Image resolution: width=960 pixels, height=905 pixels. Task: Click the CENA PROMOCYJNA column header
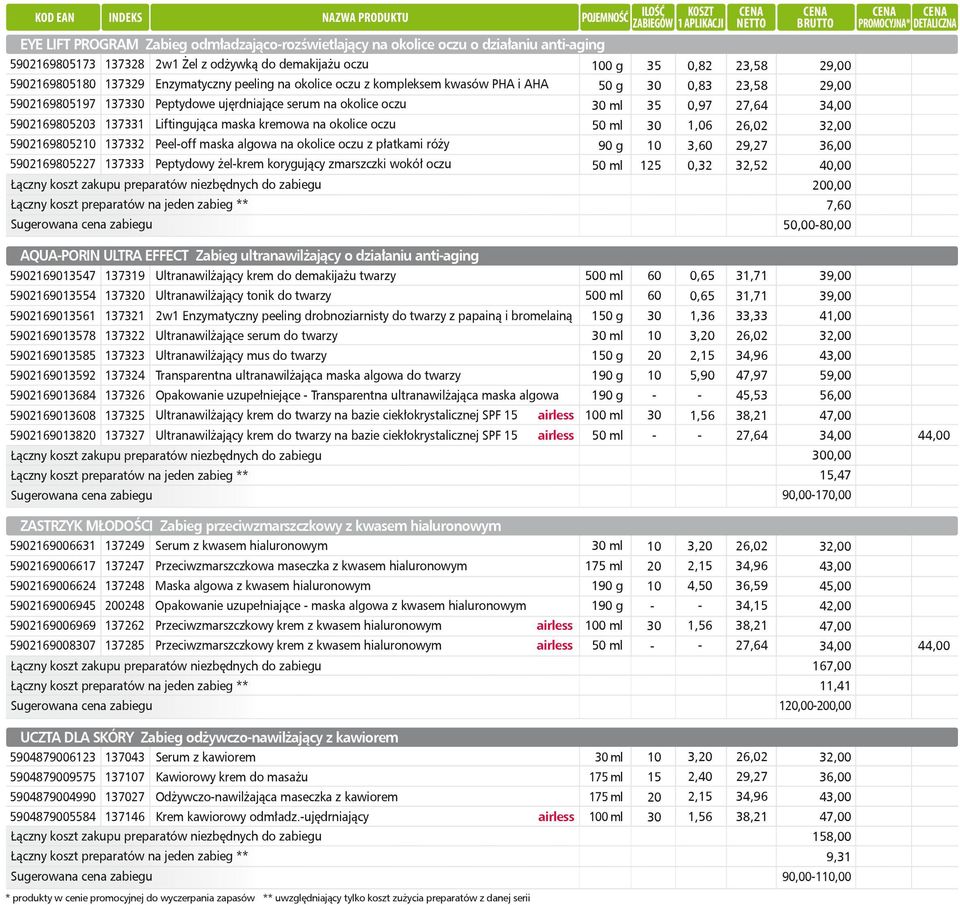coord(883,17)
